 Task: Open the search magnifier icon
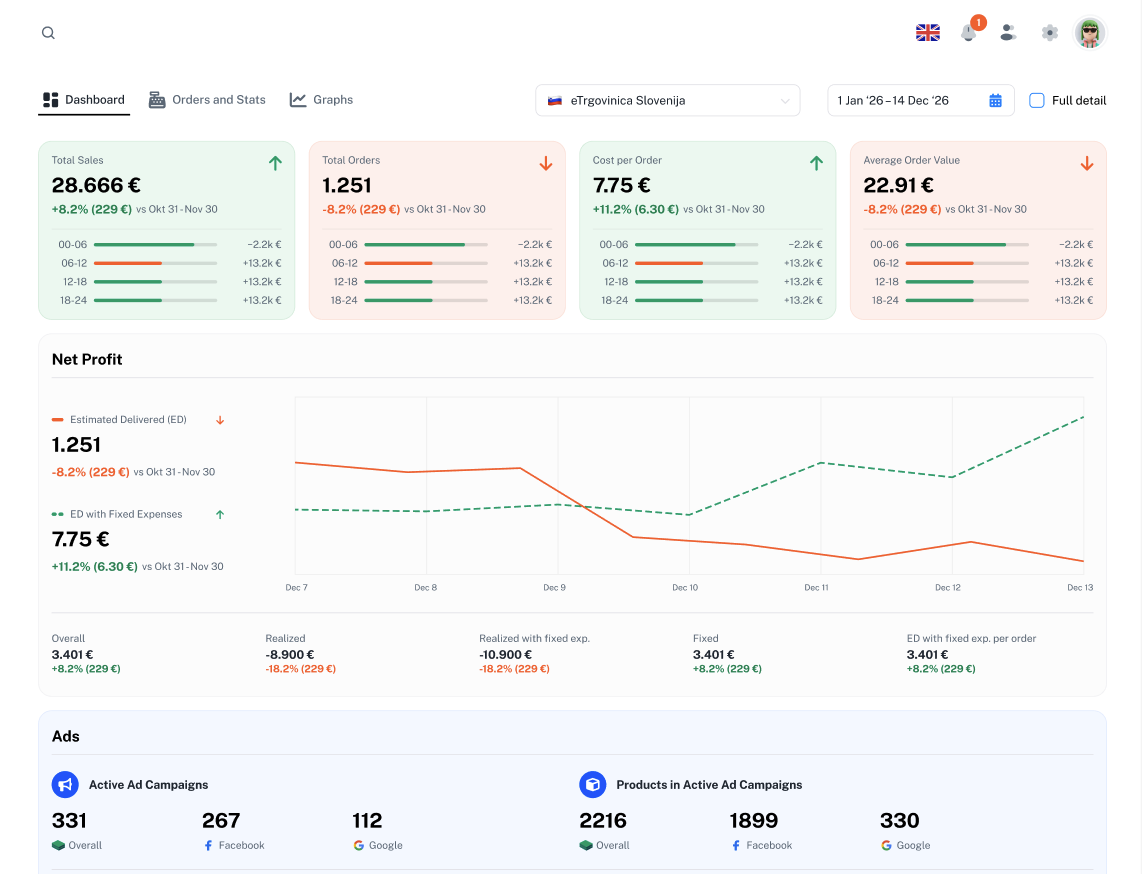(48, 33)
